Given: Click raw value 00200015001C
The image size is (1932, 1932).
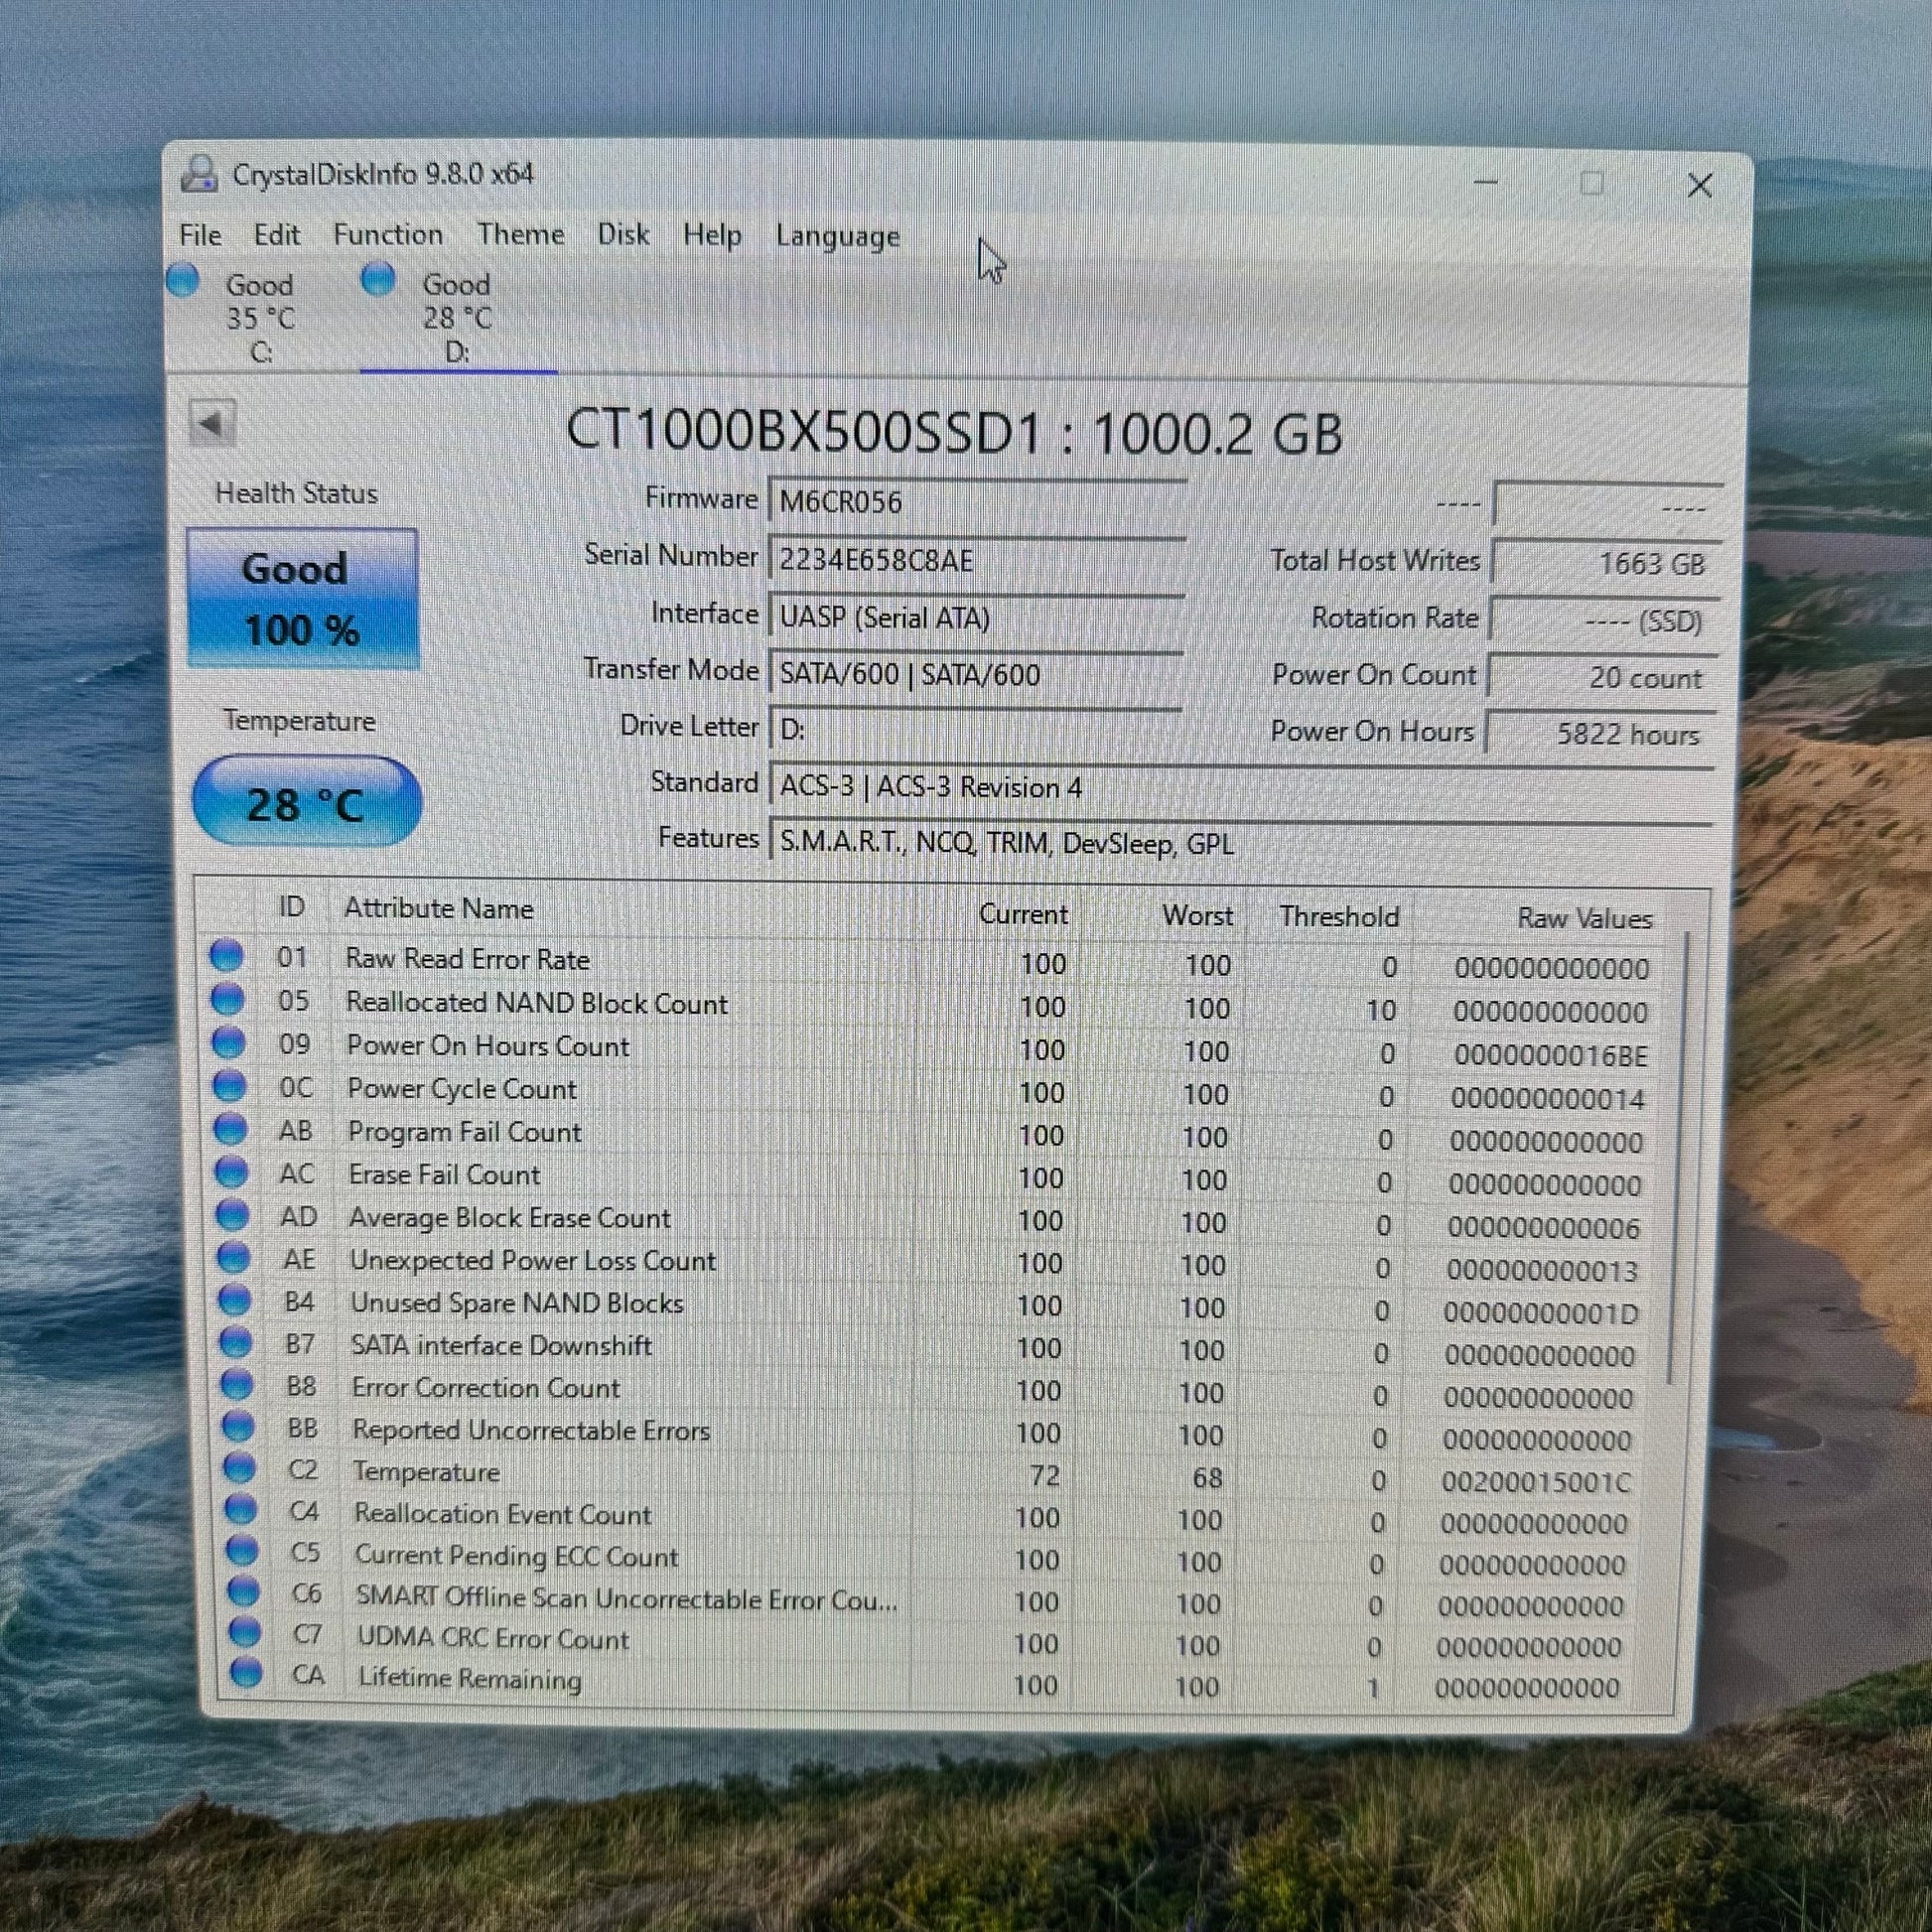Looking at the screenshot, I should 1536,1481.
